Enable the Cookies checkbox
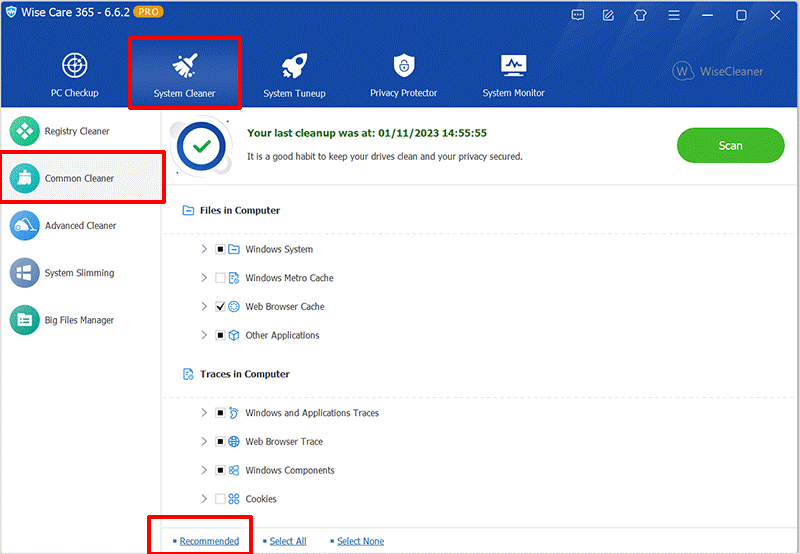This screenshot has width=800, height=554. tap(220, 499)
